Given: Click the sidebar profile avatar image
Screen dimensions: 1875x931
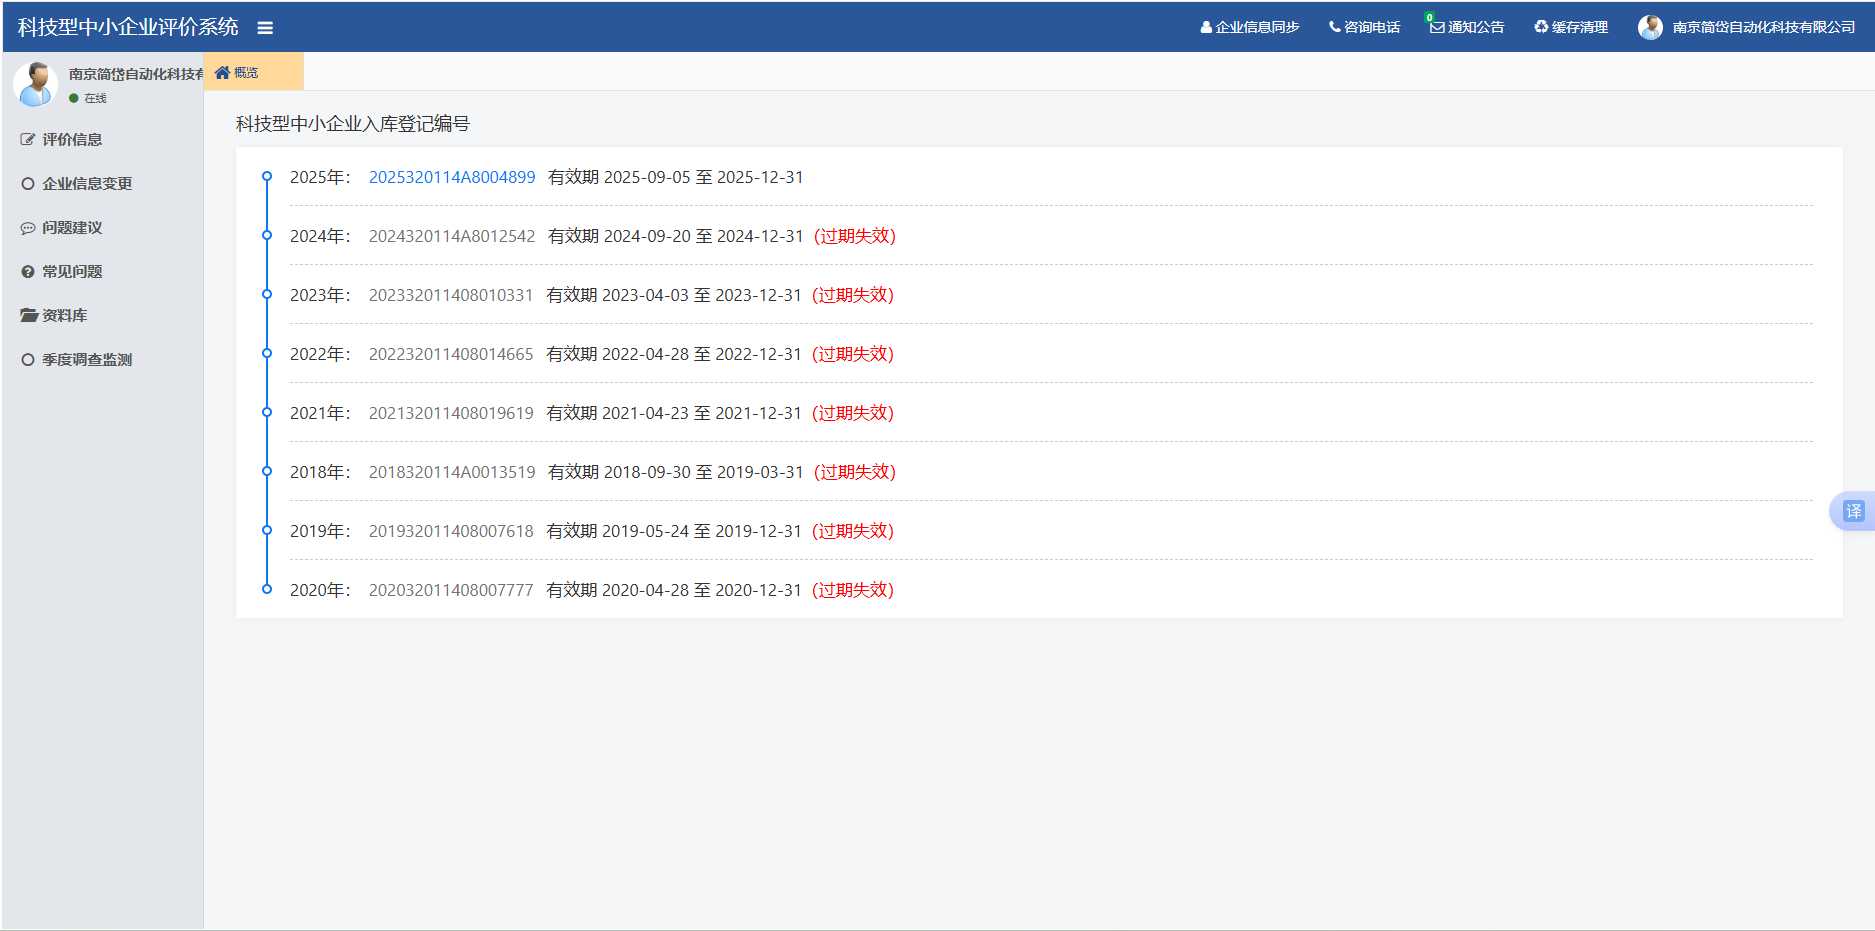Looking at the screenshot, I should pos(36,84).
